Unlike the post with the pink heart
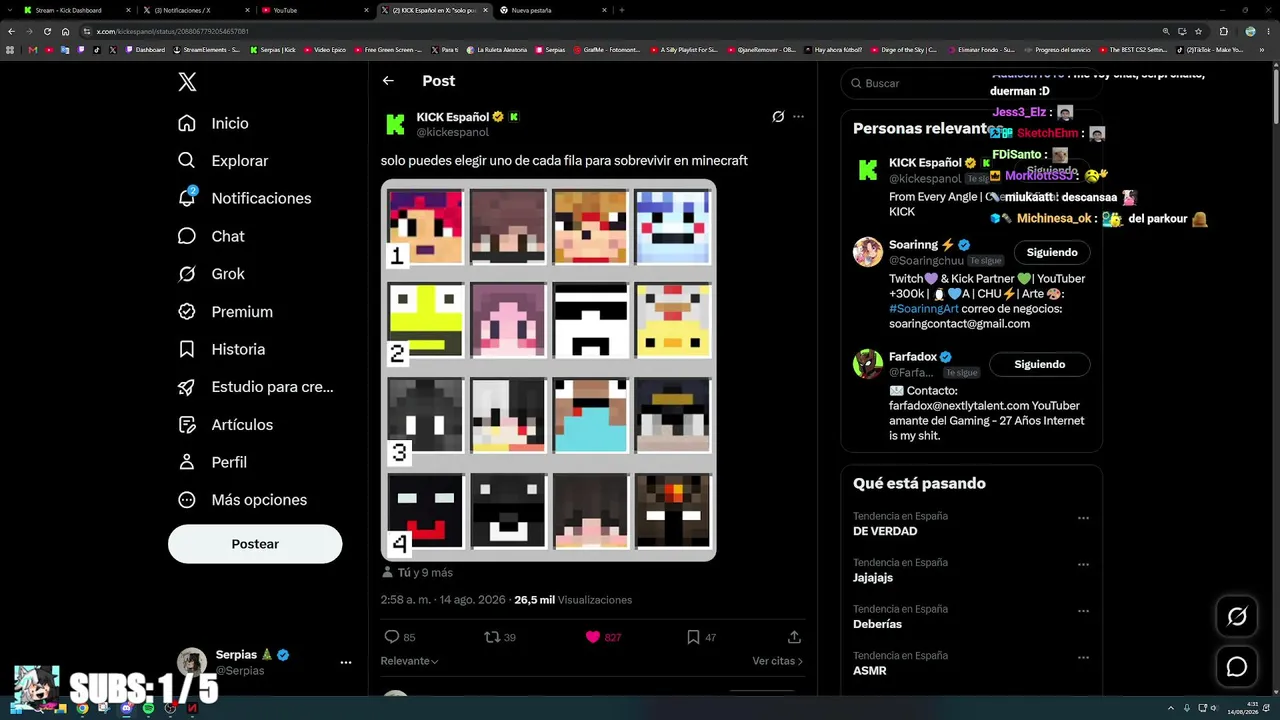The height and width of the screenshot is (720, 1280). coord(593,637)
